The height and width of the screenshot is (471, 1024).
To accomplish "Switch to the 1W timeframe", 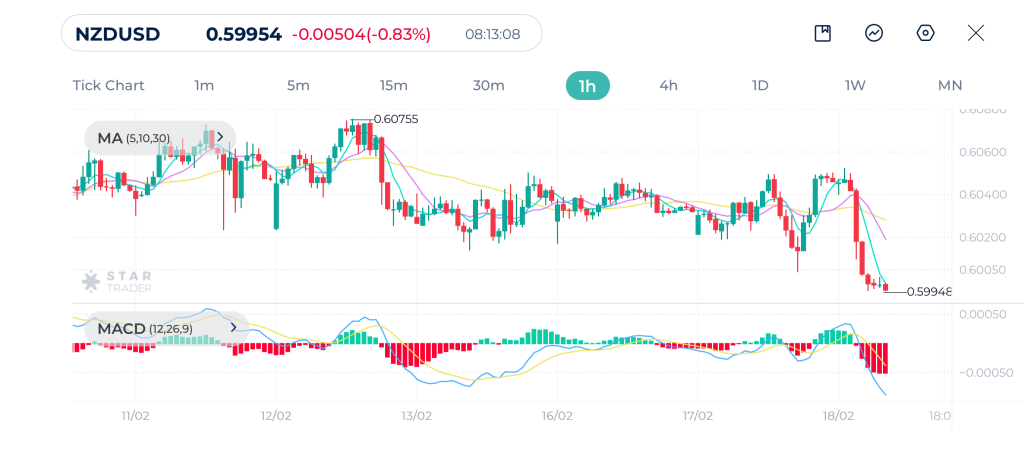I will (855, 86).
